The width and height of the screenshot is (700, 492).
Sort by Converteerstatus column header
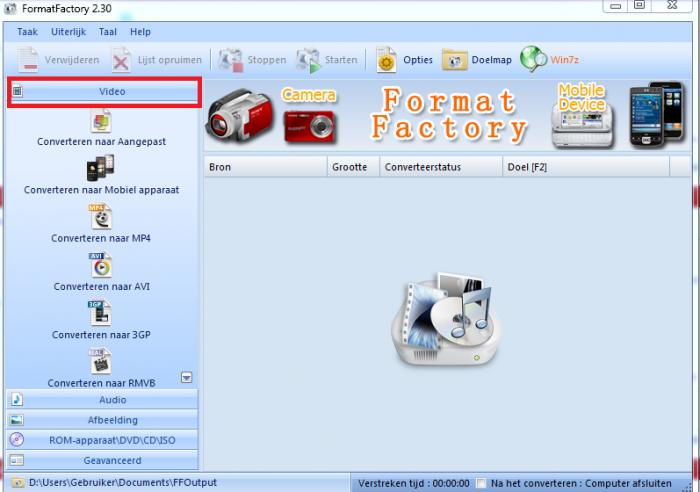click(x=441, y=167)
